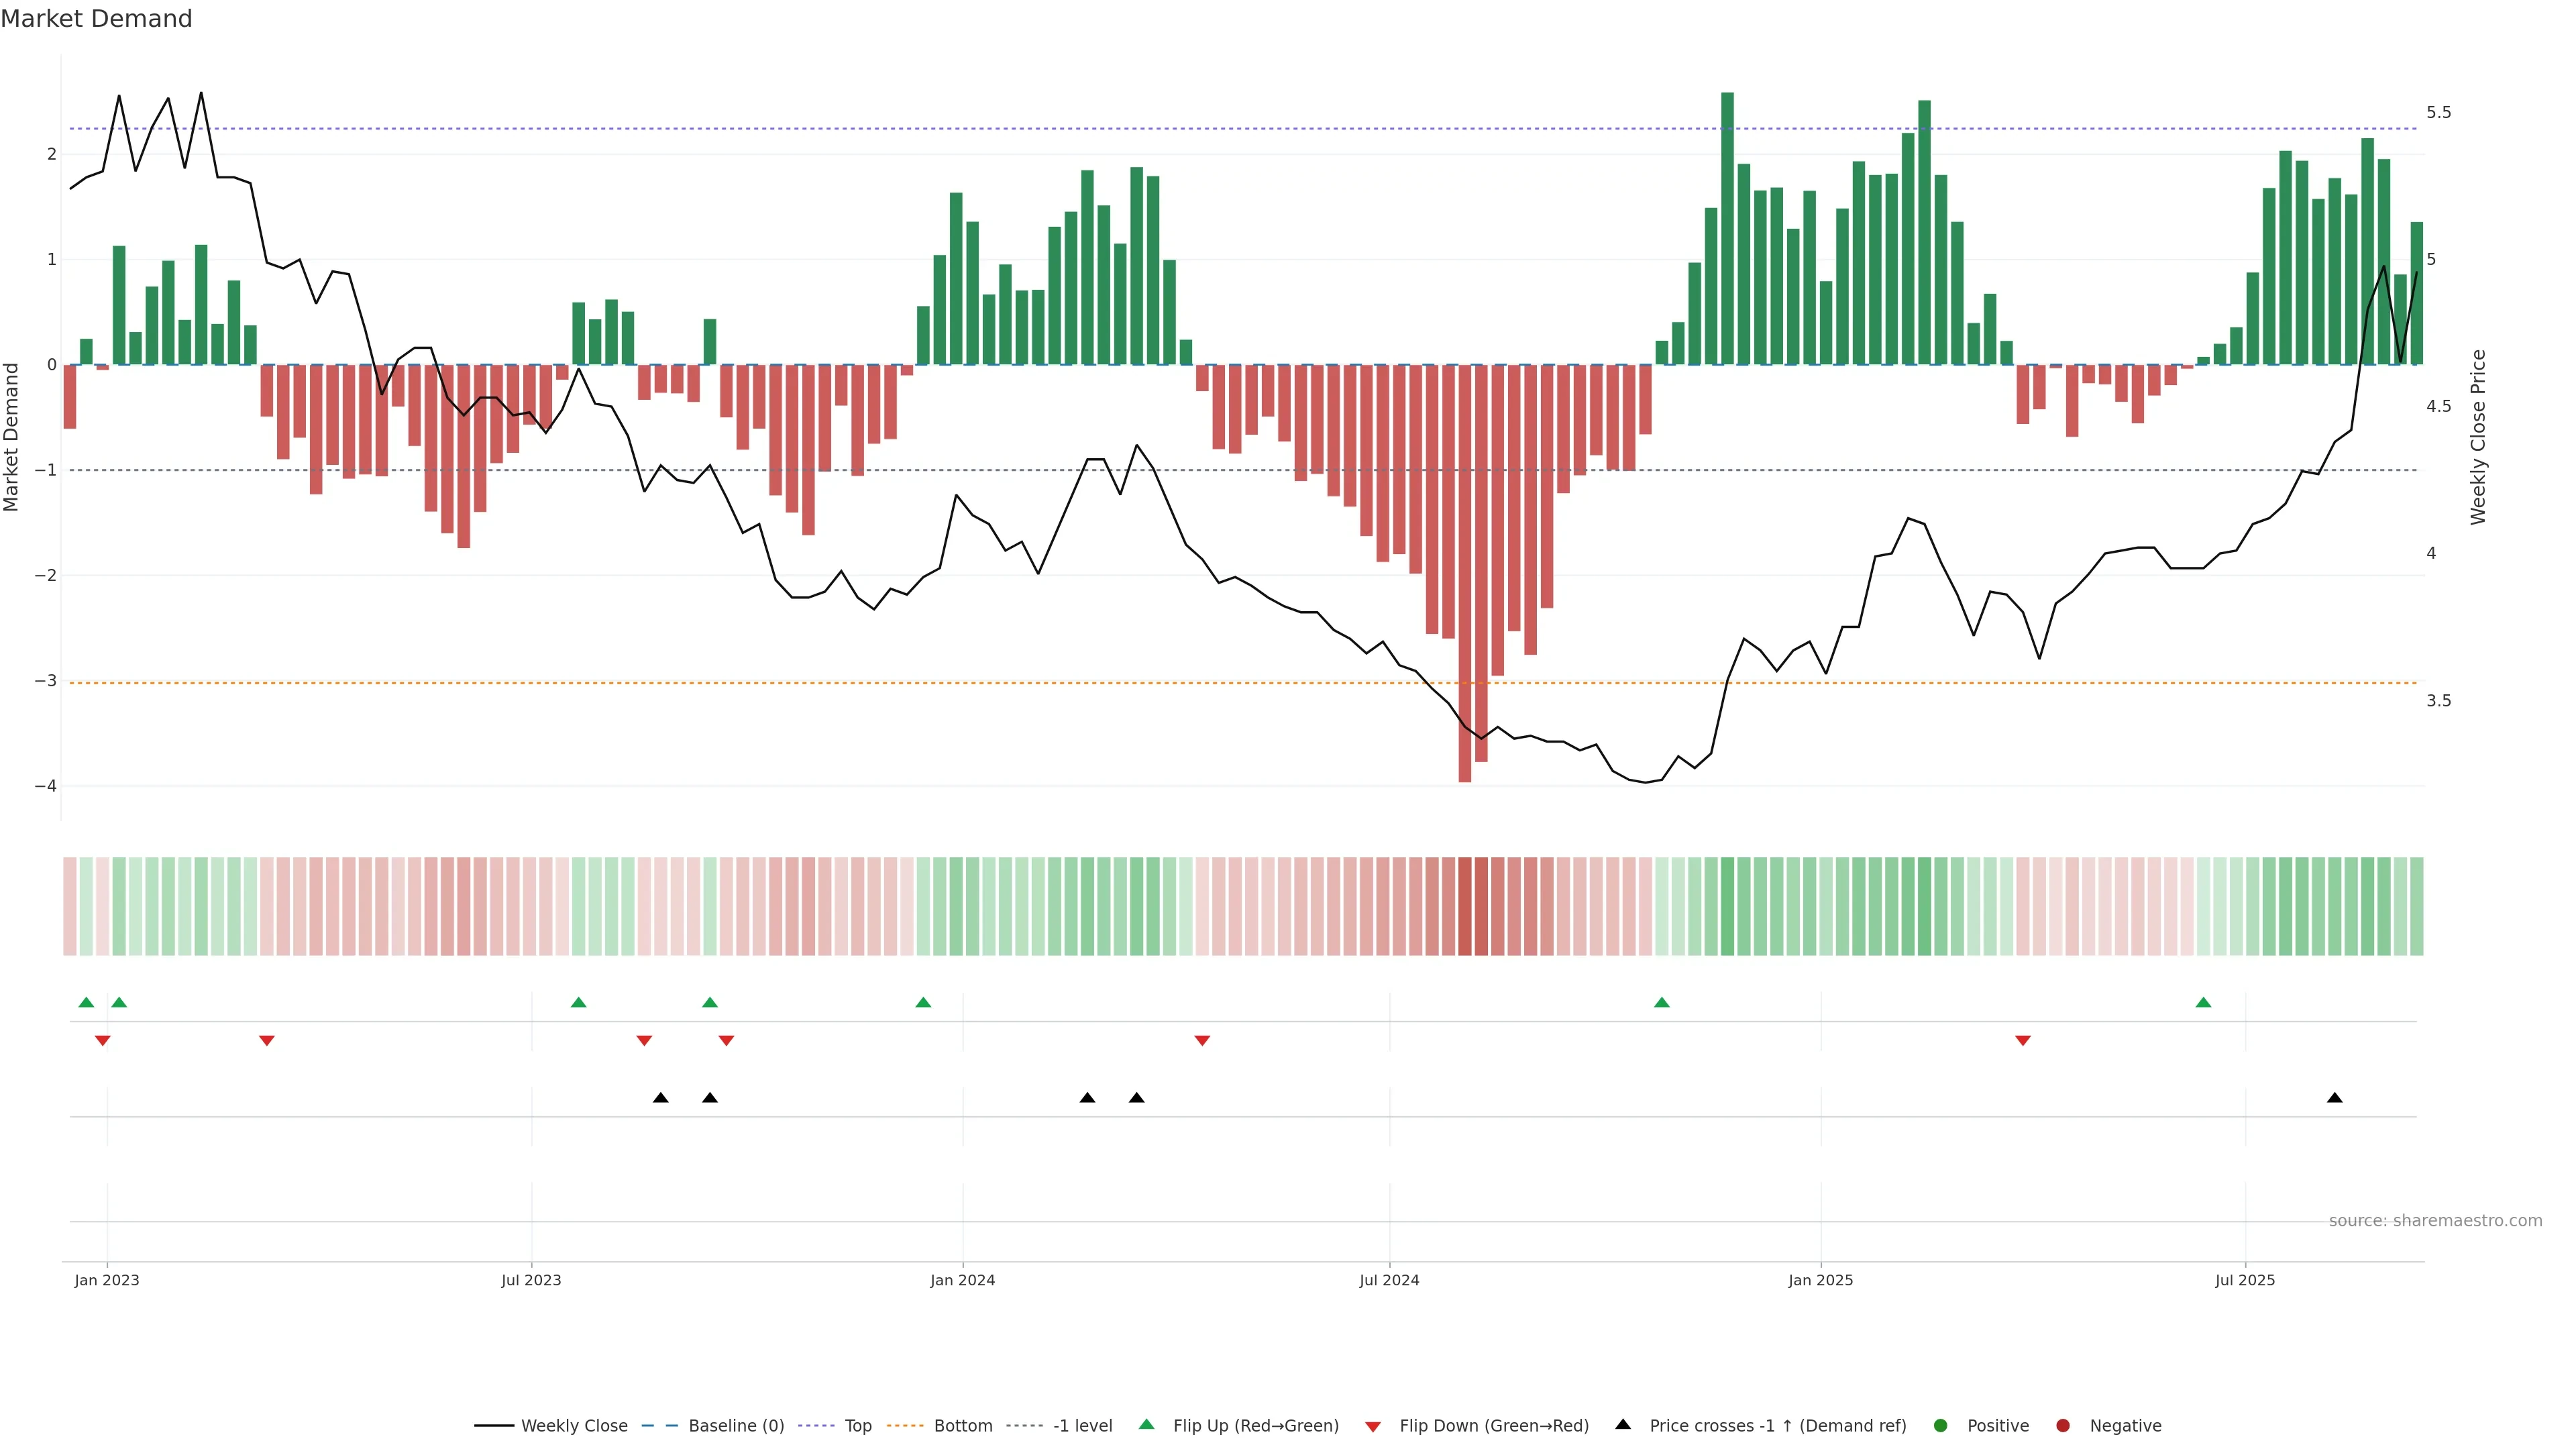Click the Market Demand chart title
The width and height of the screenshot is (2576, 1449).
(x=96, y=19)
